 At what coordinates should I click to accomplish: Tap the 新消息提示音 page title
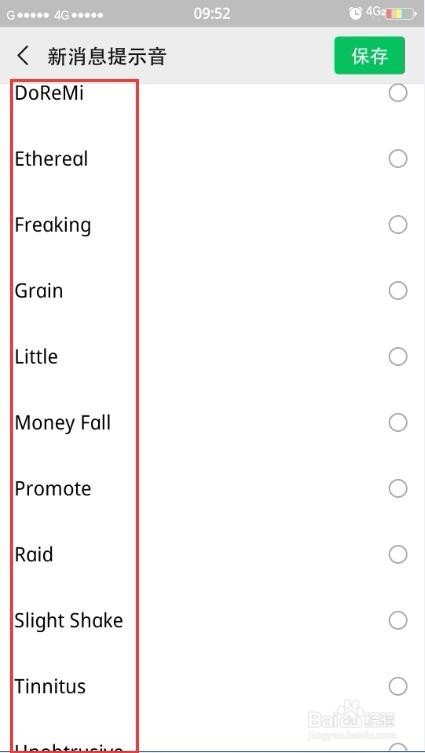[x=107, y=56]
